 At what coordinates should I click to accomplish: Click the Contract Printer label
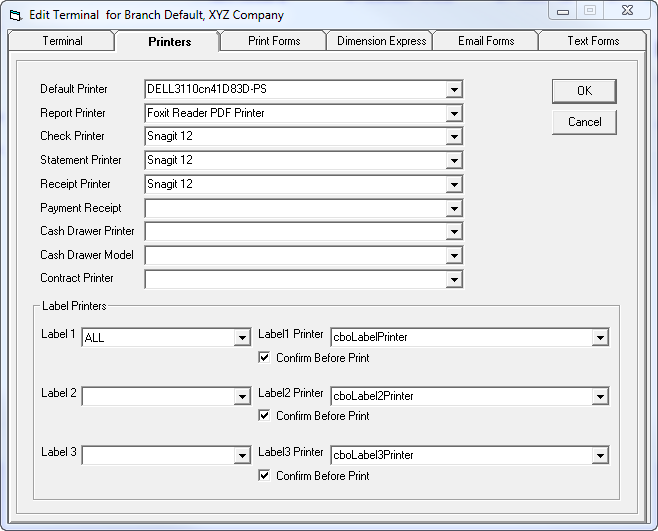click(x=77, y=278)
